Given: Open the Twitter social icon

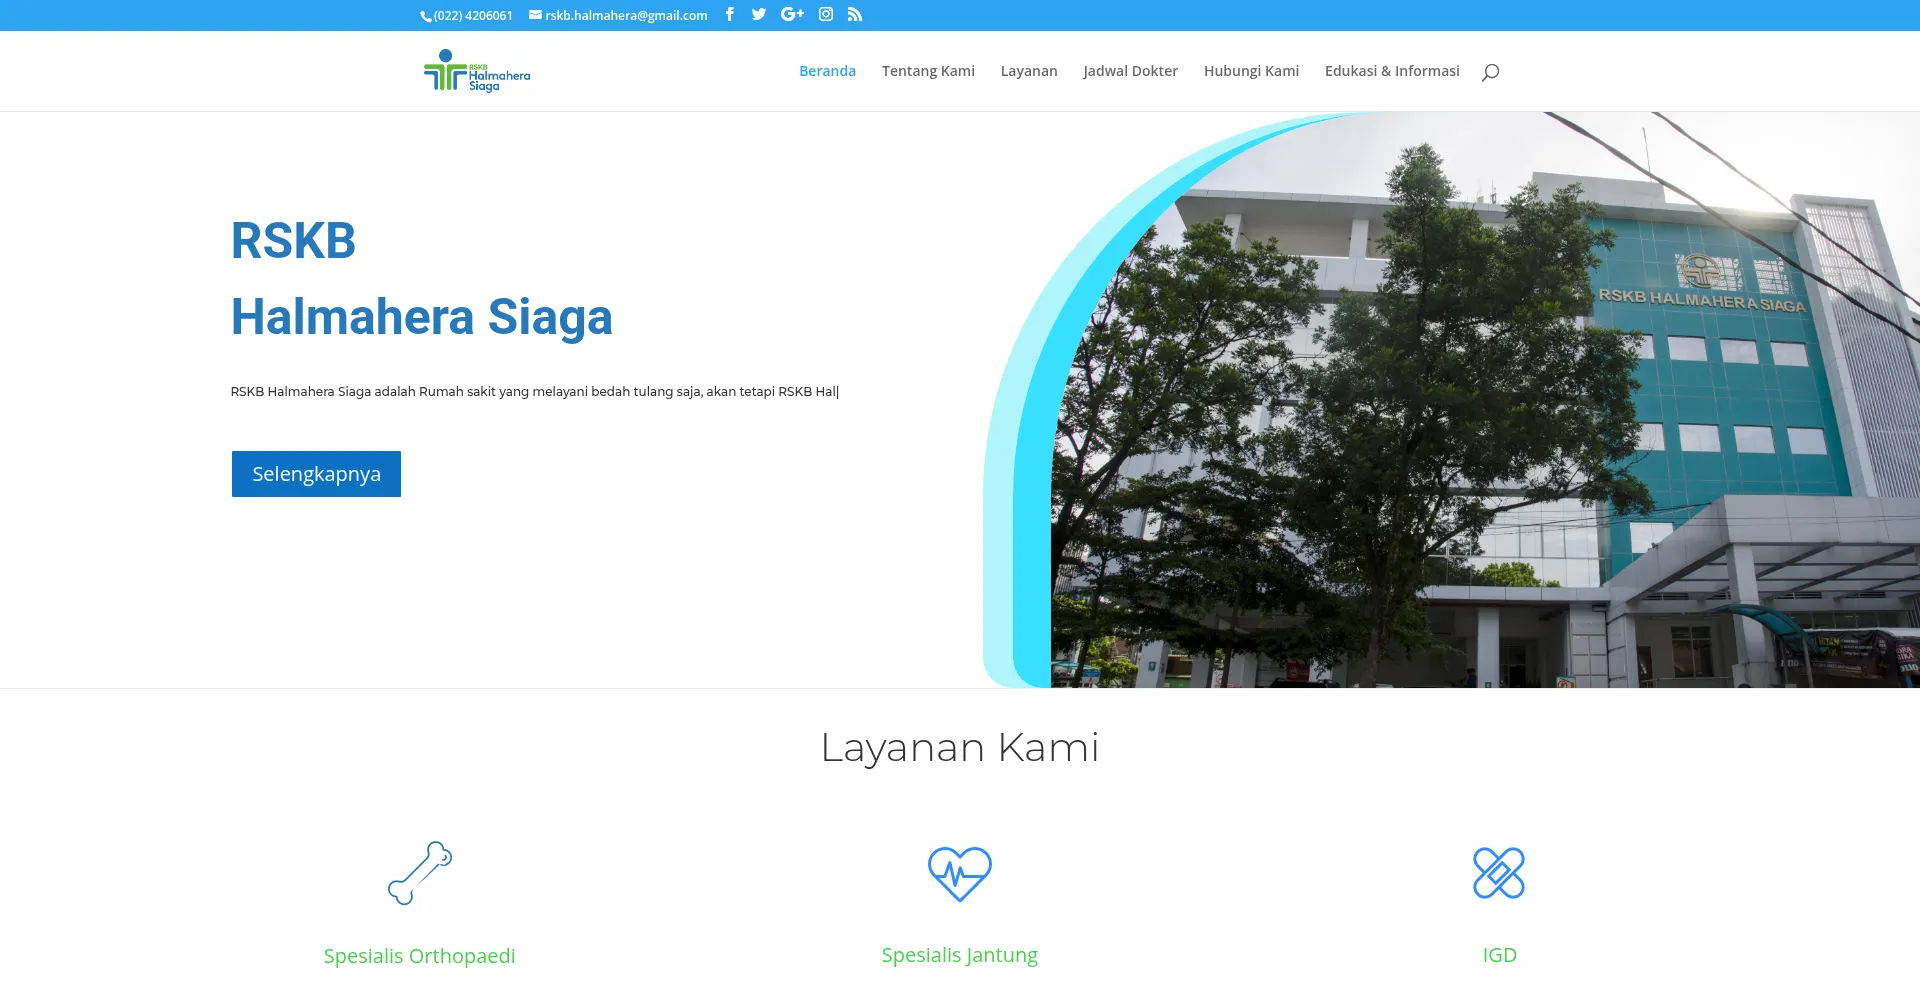Looking at the screenshot, I should coord(759,14).
